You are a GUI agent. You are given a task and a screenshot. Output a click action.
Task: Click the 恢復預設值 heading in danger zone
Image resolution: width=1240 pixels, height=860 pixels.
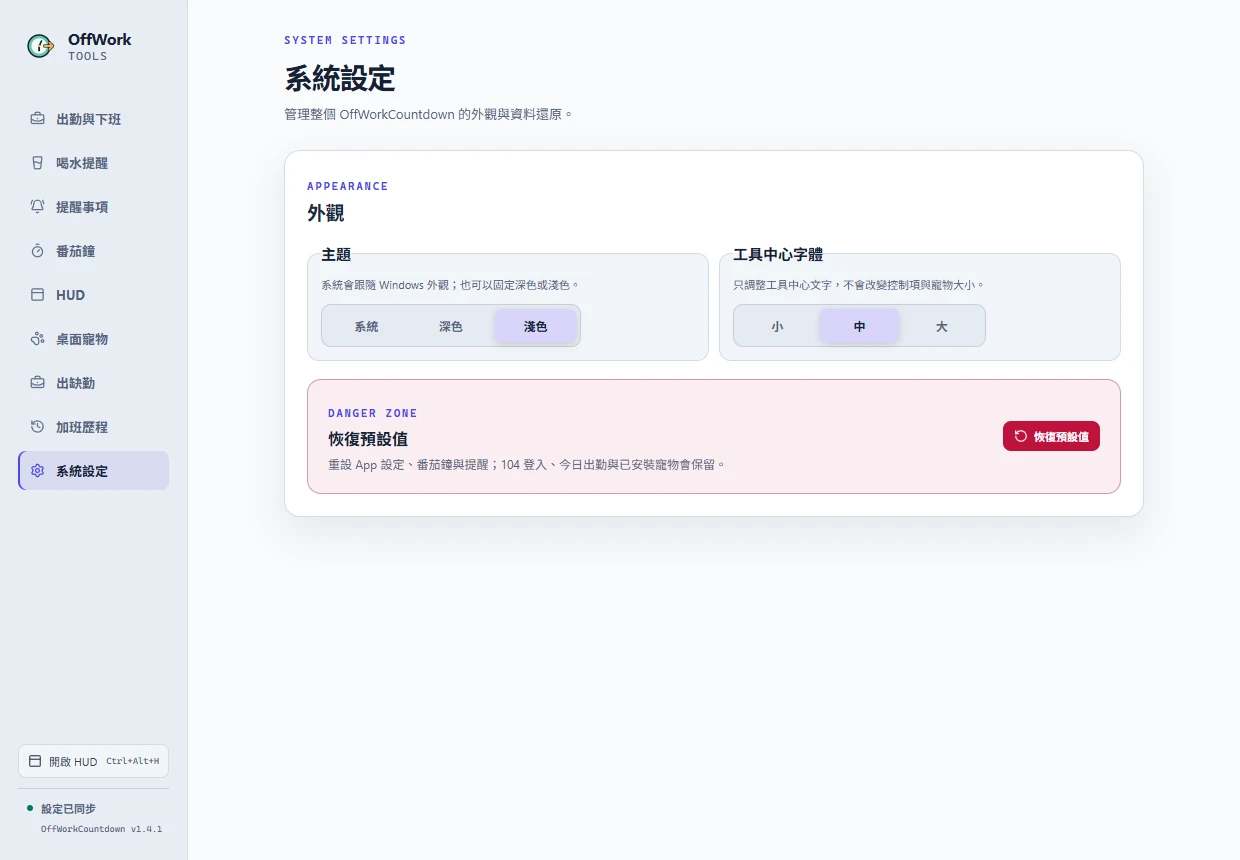[368, 439]
